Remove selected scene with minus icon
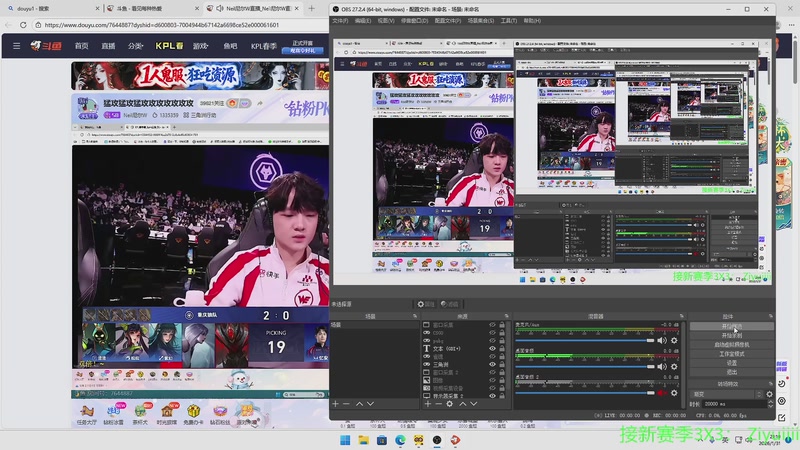Image resolution: width=800 pixels, height=450 pixels. point(346,404)
